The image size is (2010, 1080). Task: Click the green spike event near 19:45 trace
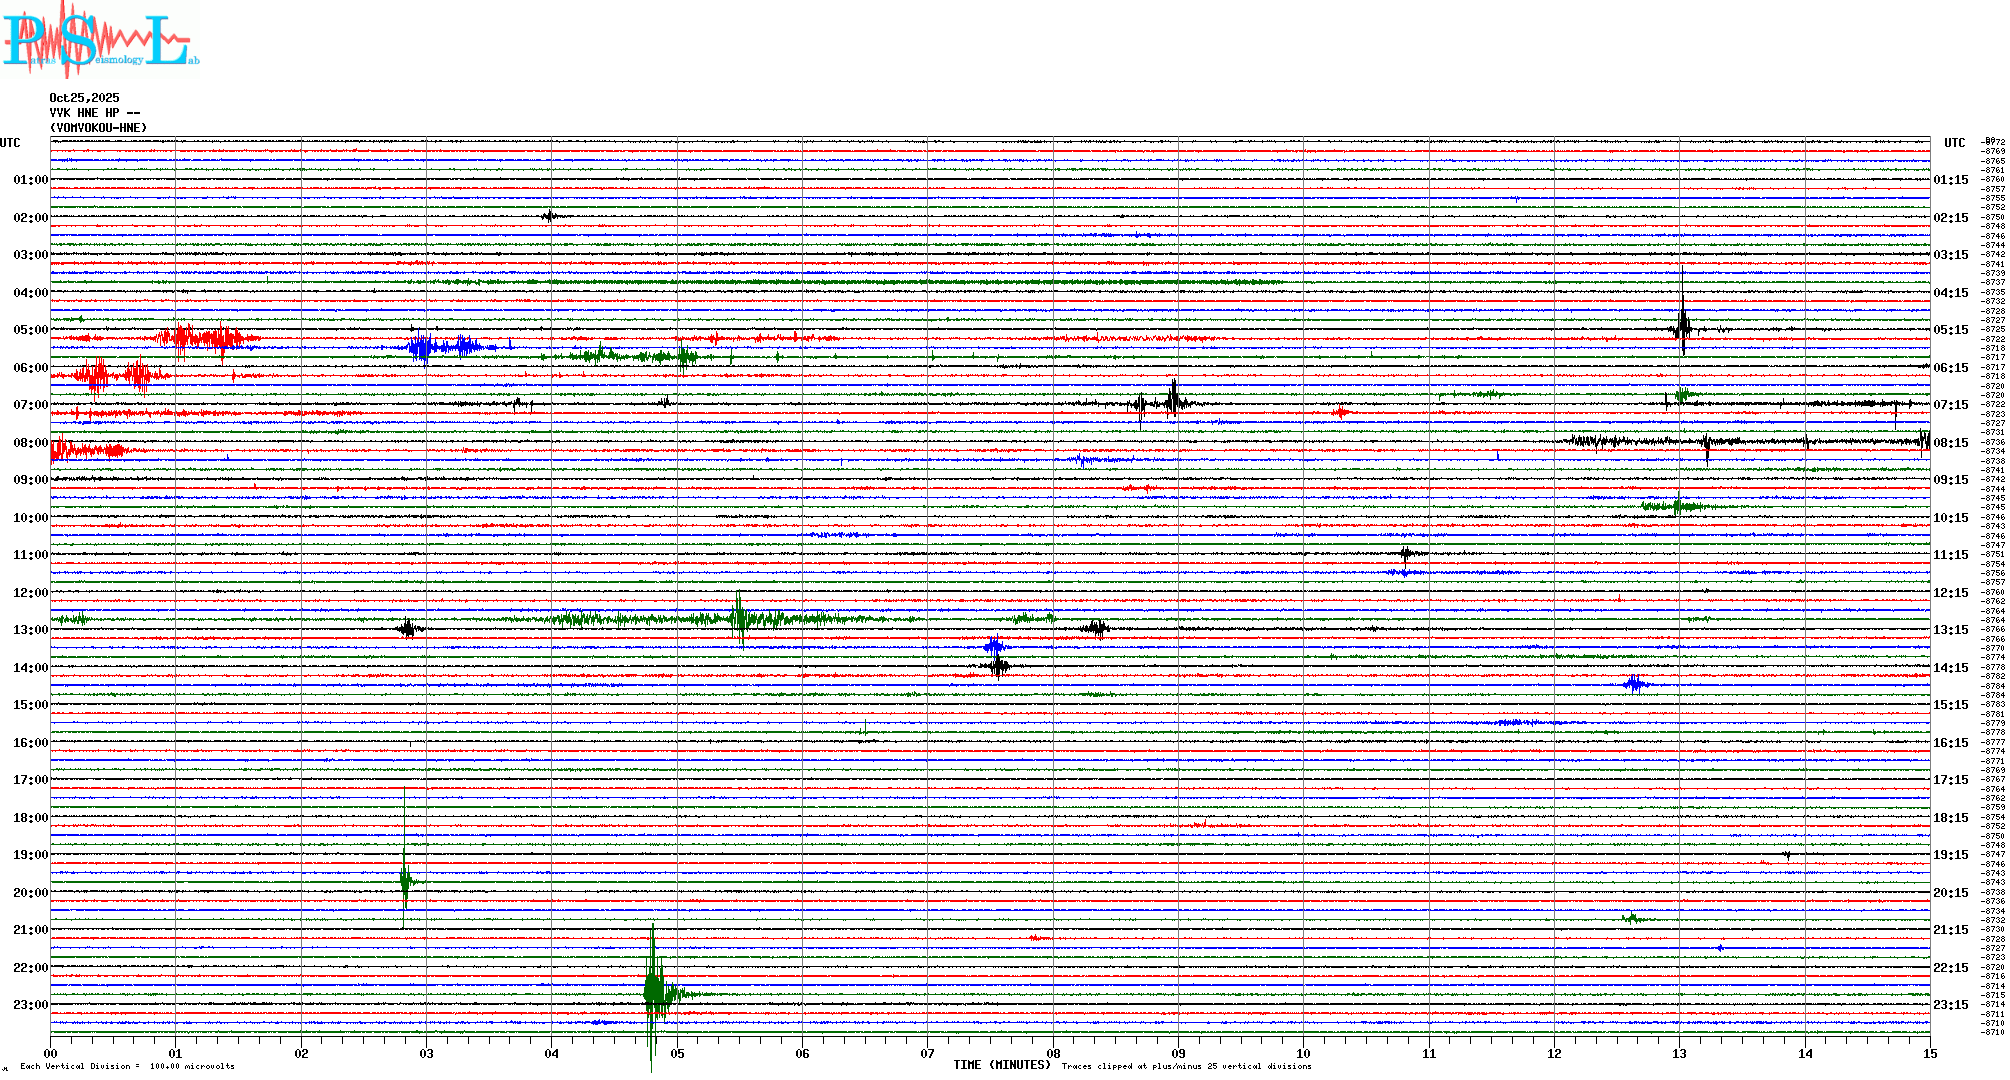405,880
